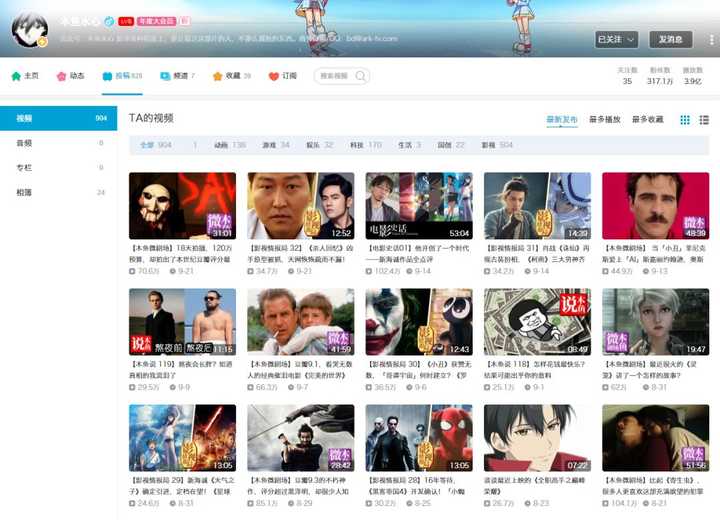Open the Saw puppet thumbnail 31:01
Viewport: 720px width, 520px height.
pyautogui.click(x=182, y=206)
